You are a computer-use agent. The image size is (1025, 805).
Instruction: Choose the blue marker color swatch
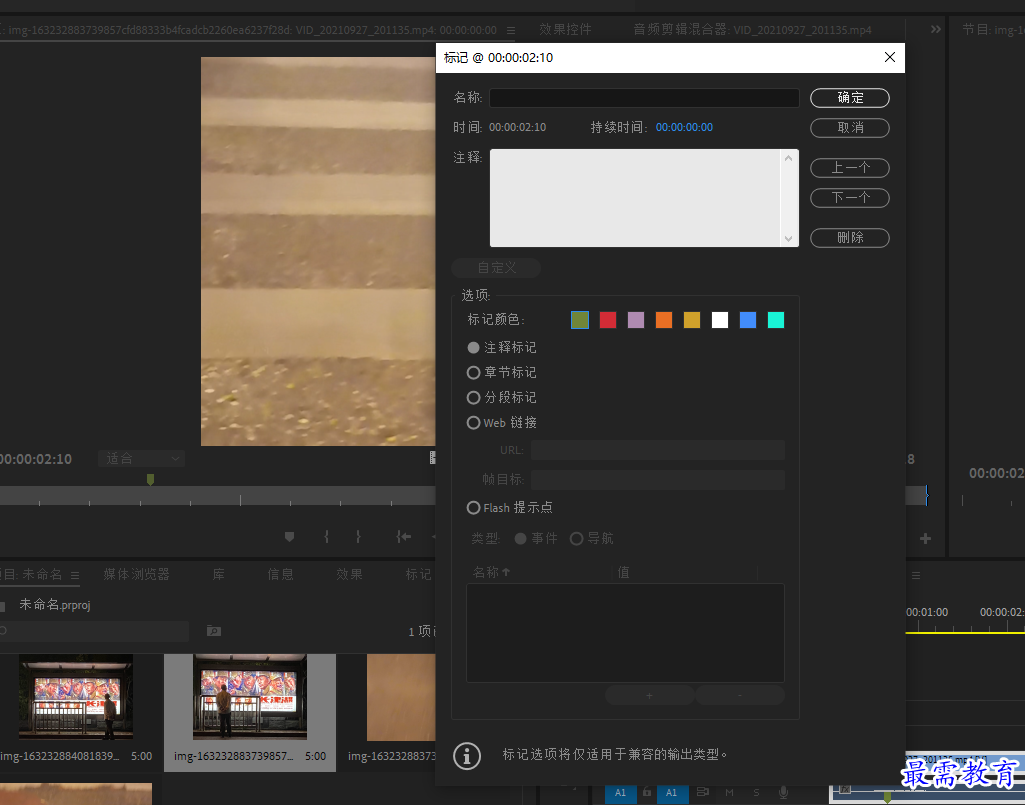tap(748, 320)
